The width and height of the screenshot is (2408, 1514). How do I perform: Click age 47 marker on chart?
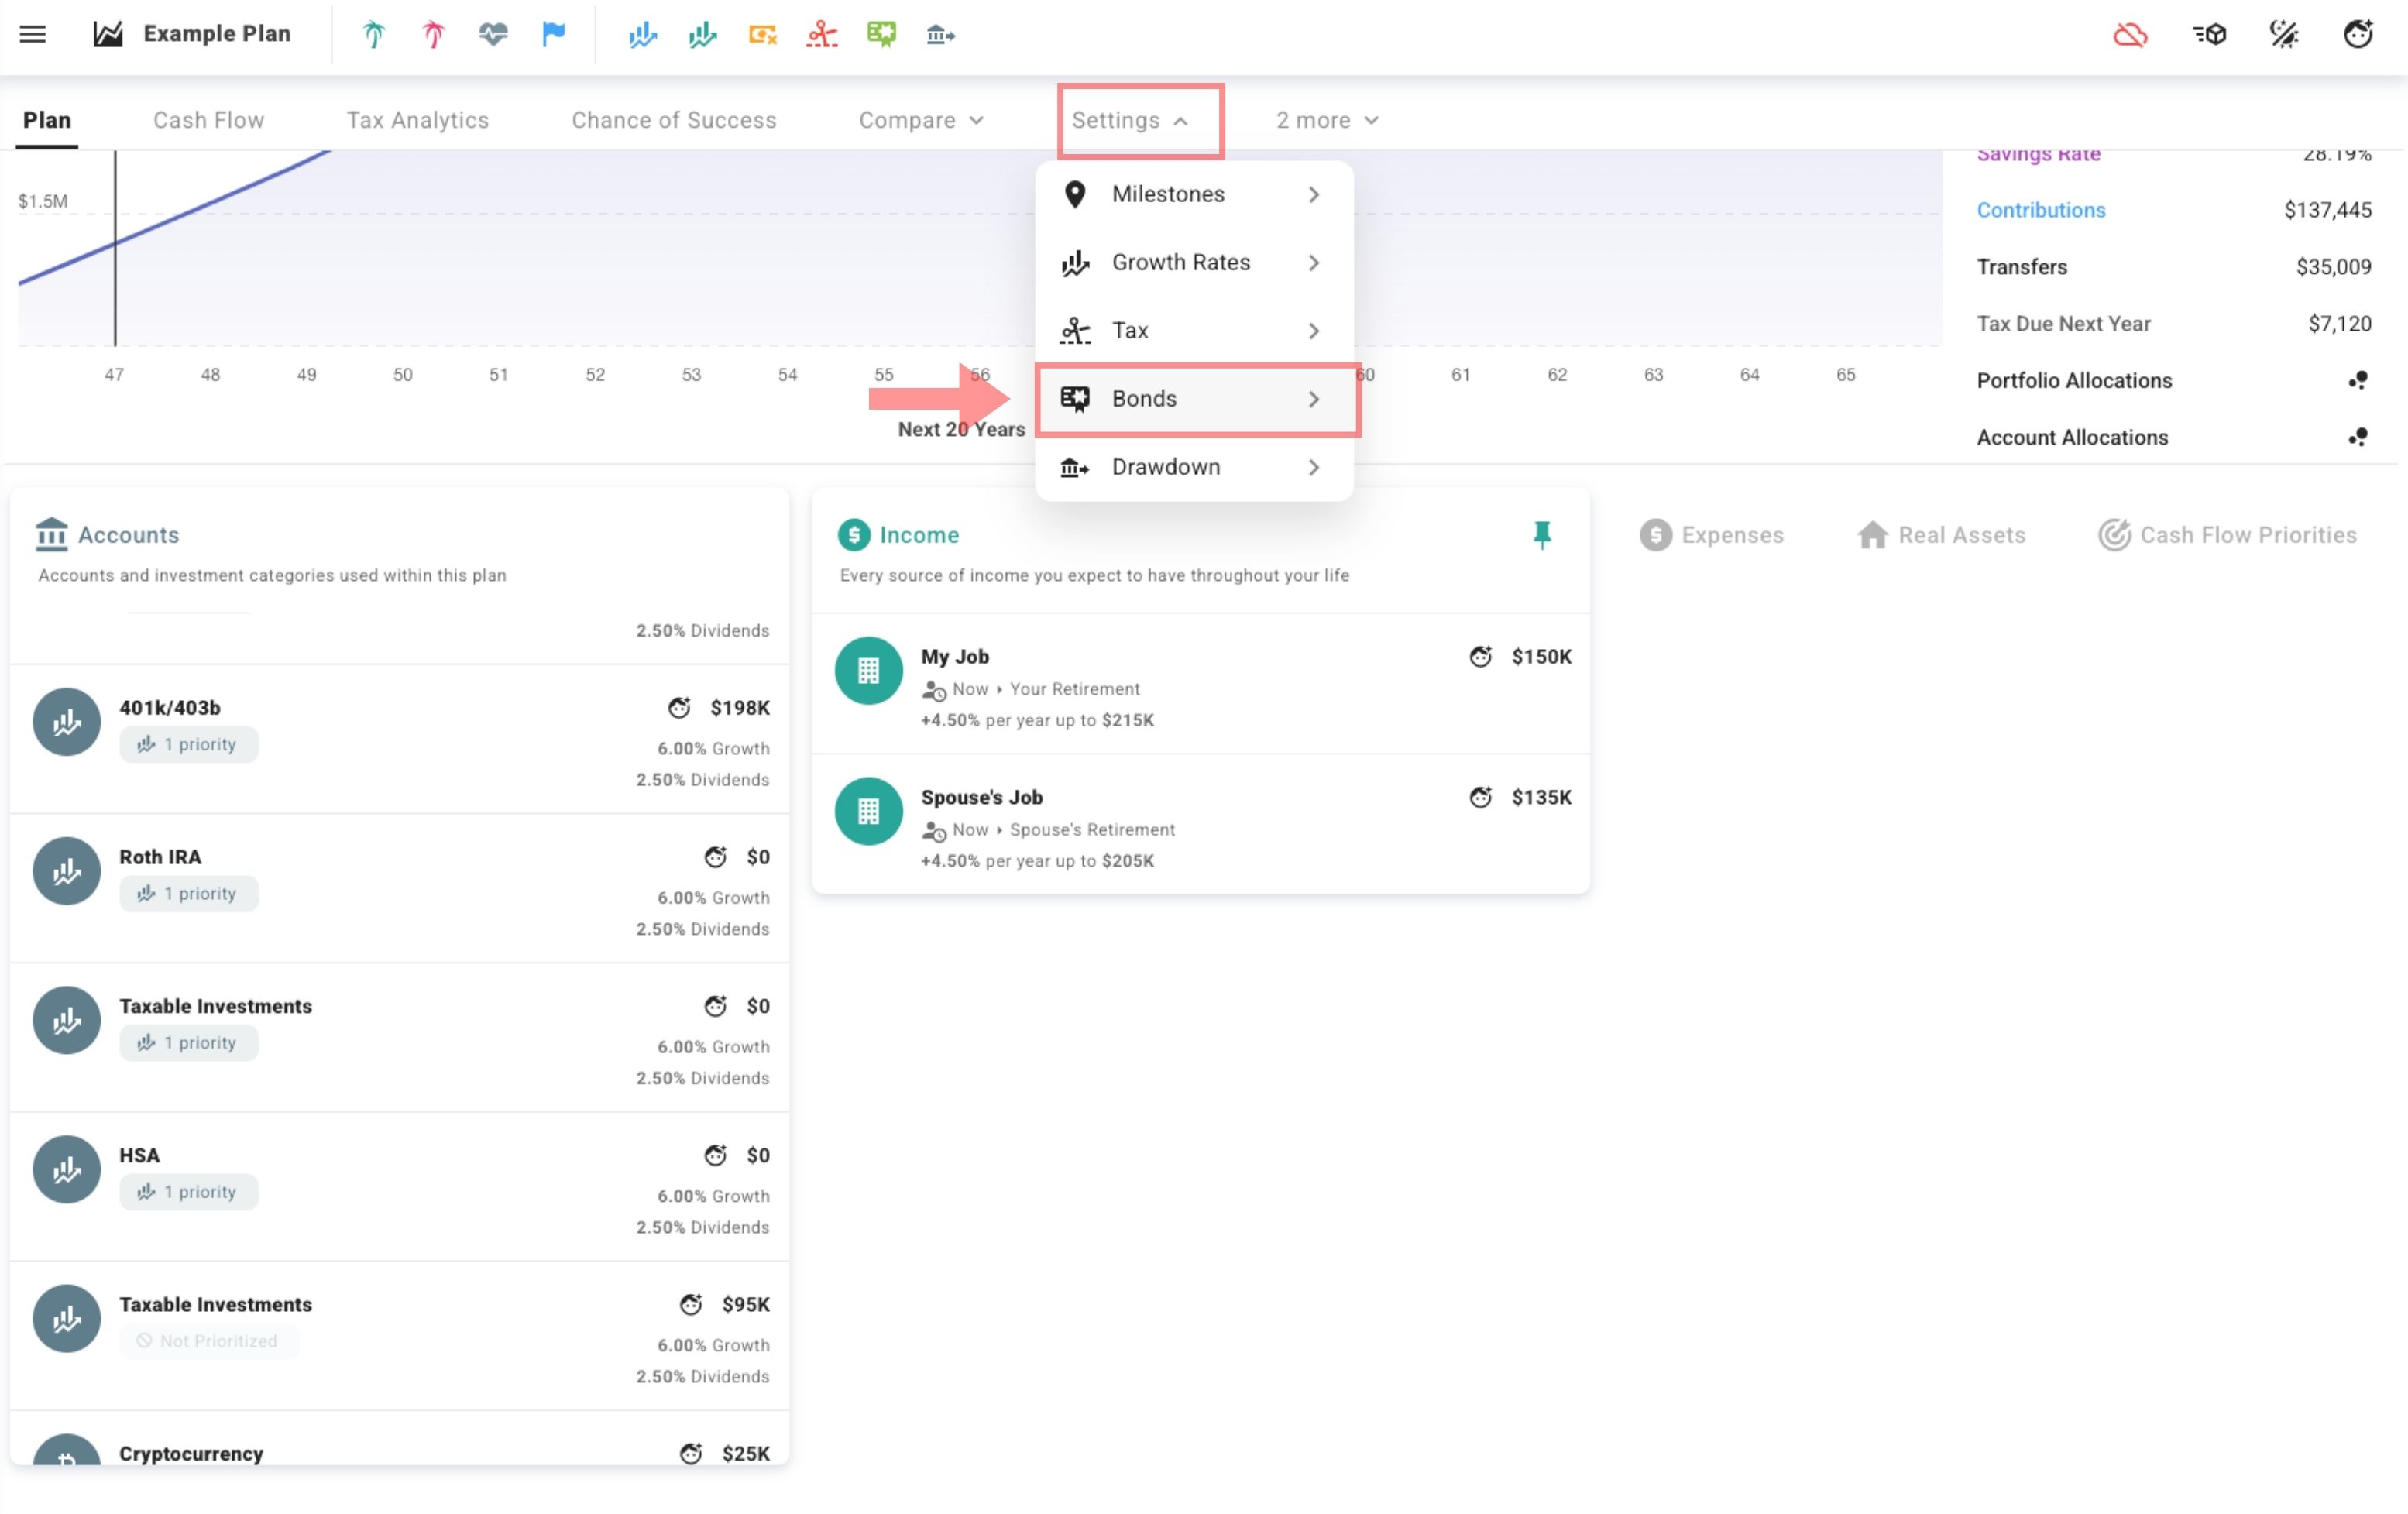(114, 374)
